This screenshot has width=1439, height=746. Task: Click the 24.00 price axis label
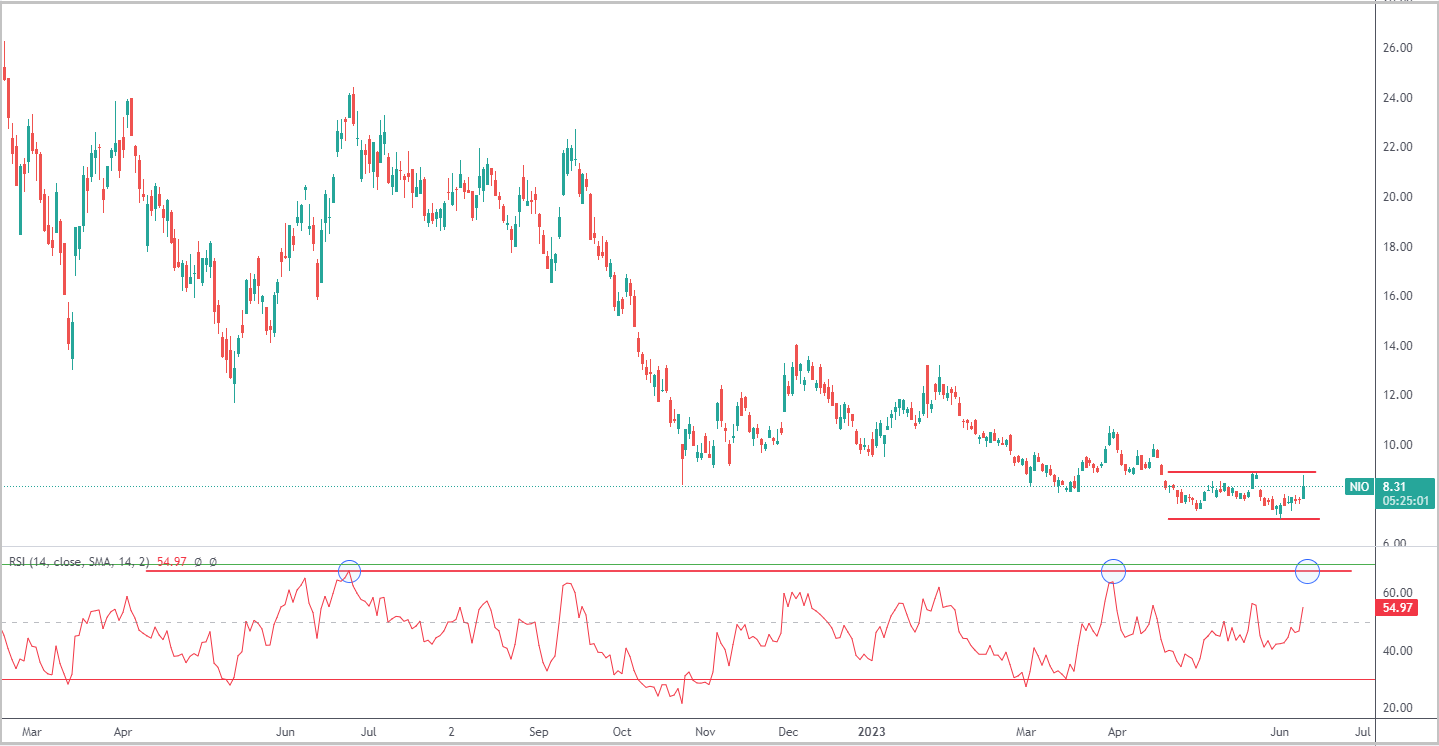point(1397,98)
